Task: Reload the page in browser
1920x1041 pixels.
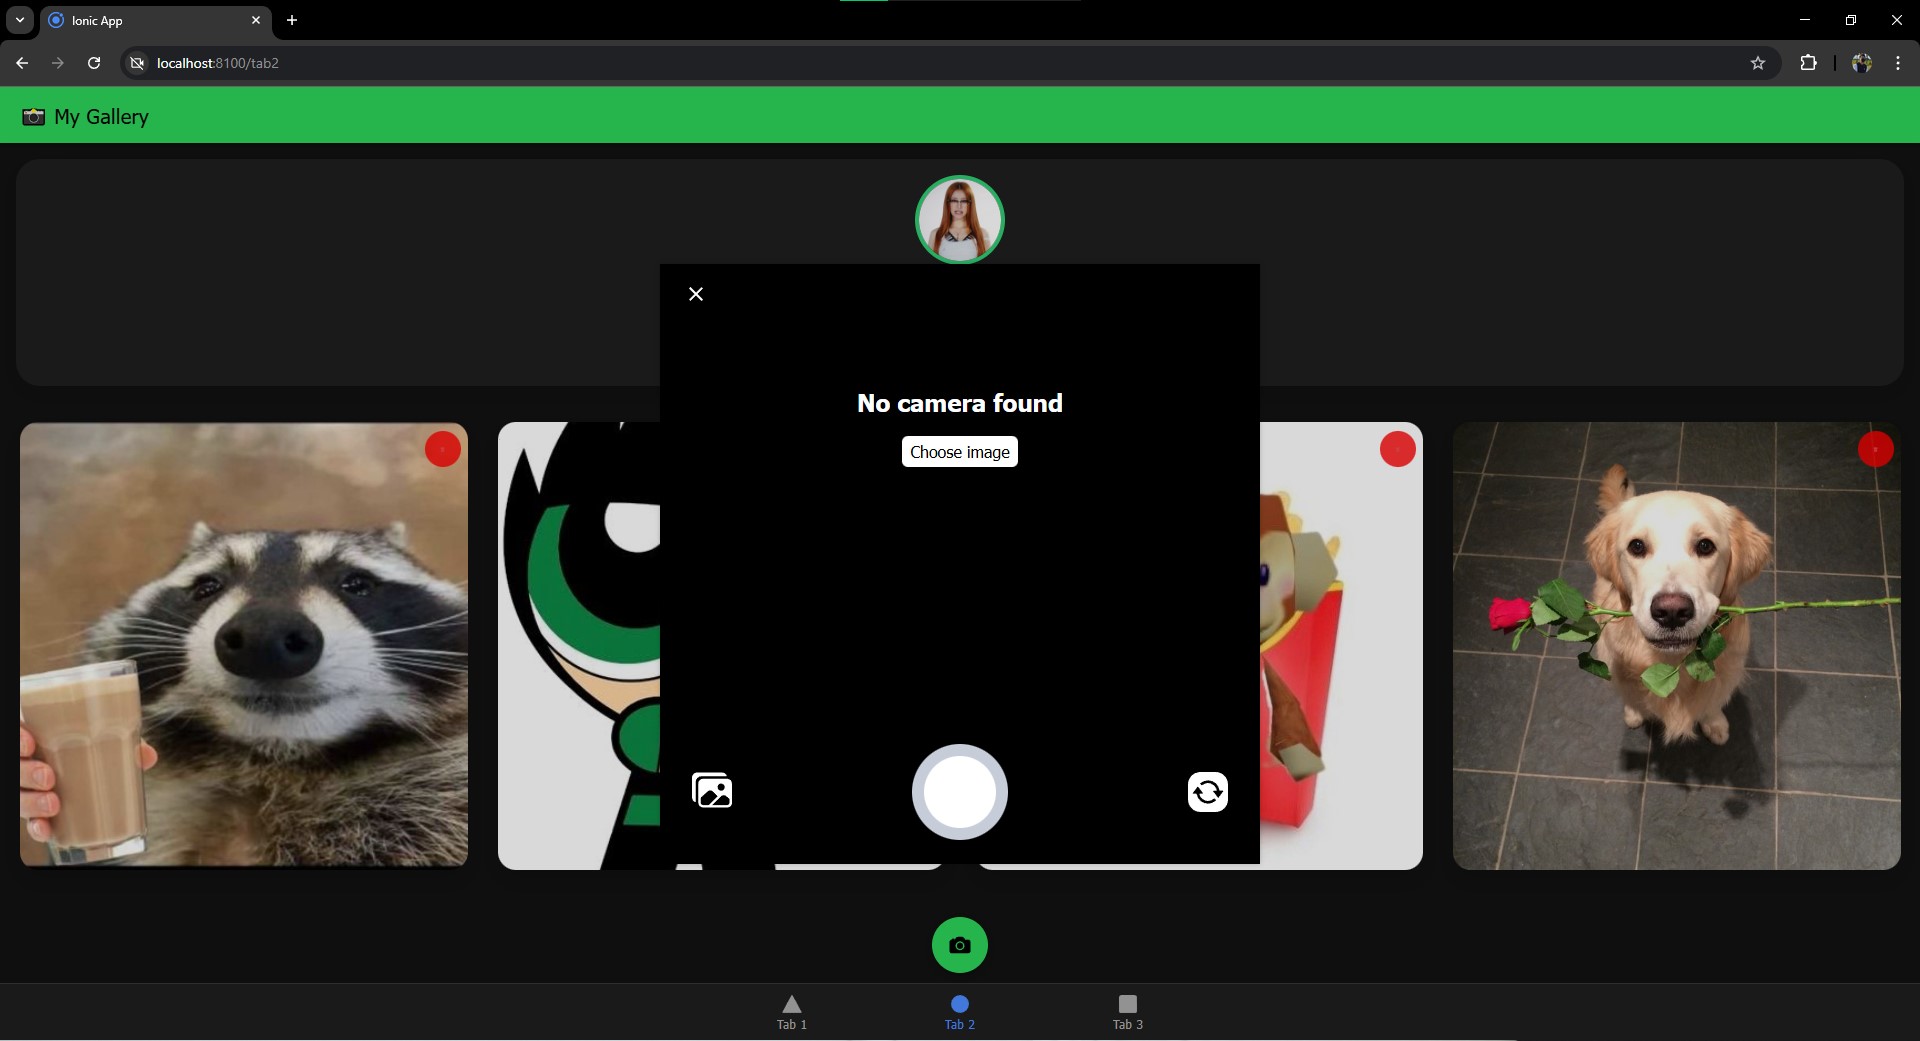Action: click(x=94, y=63)
